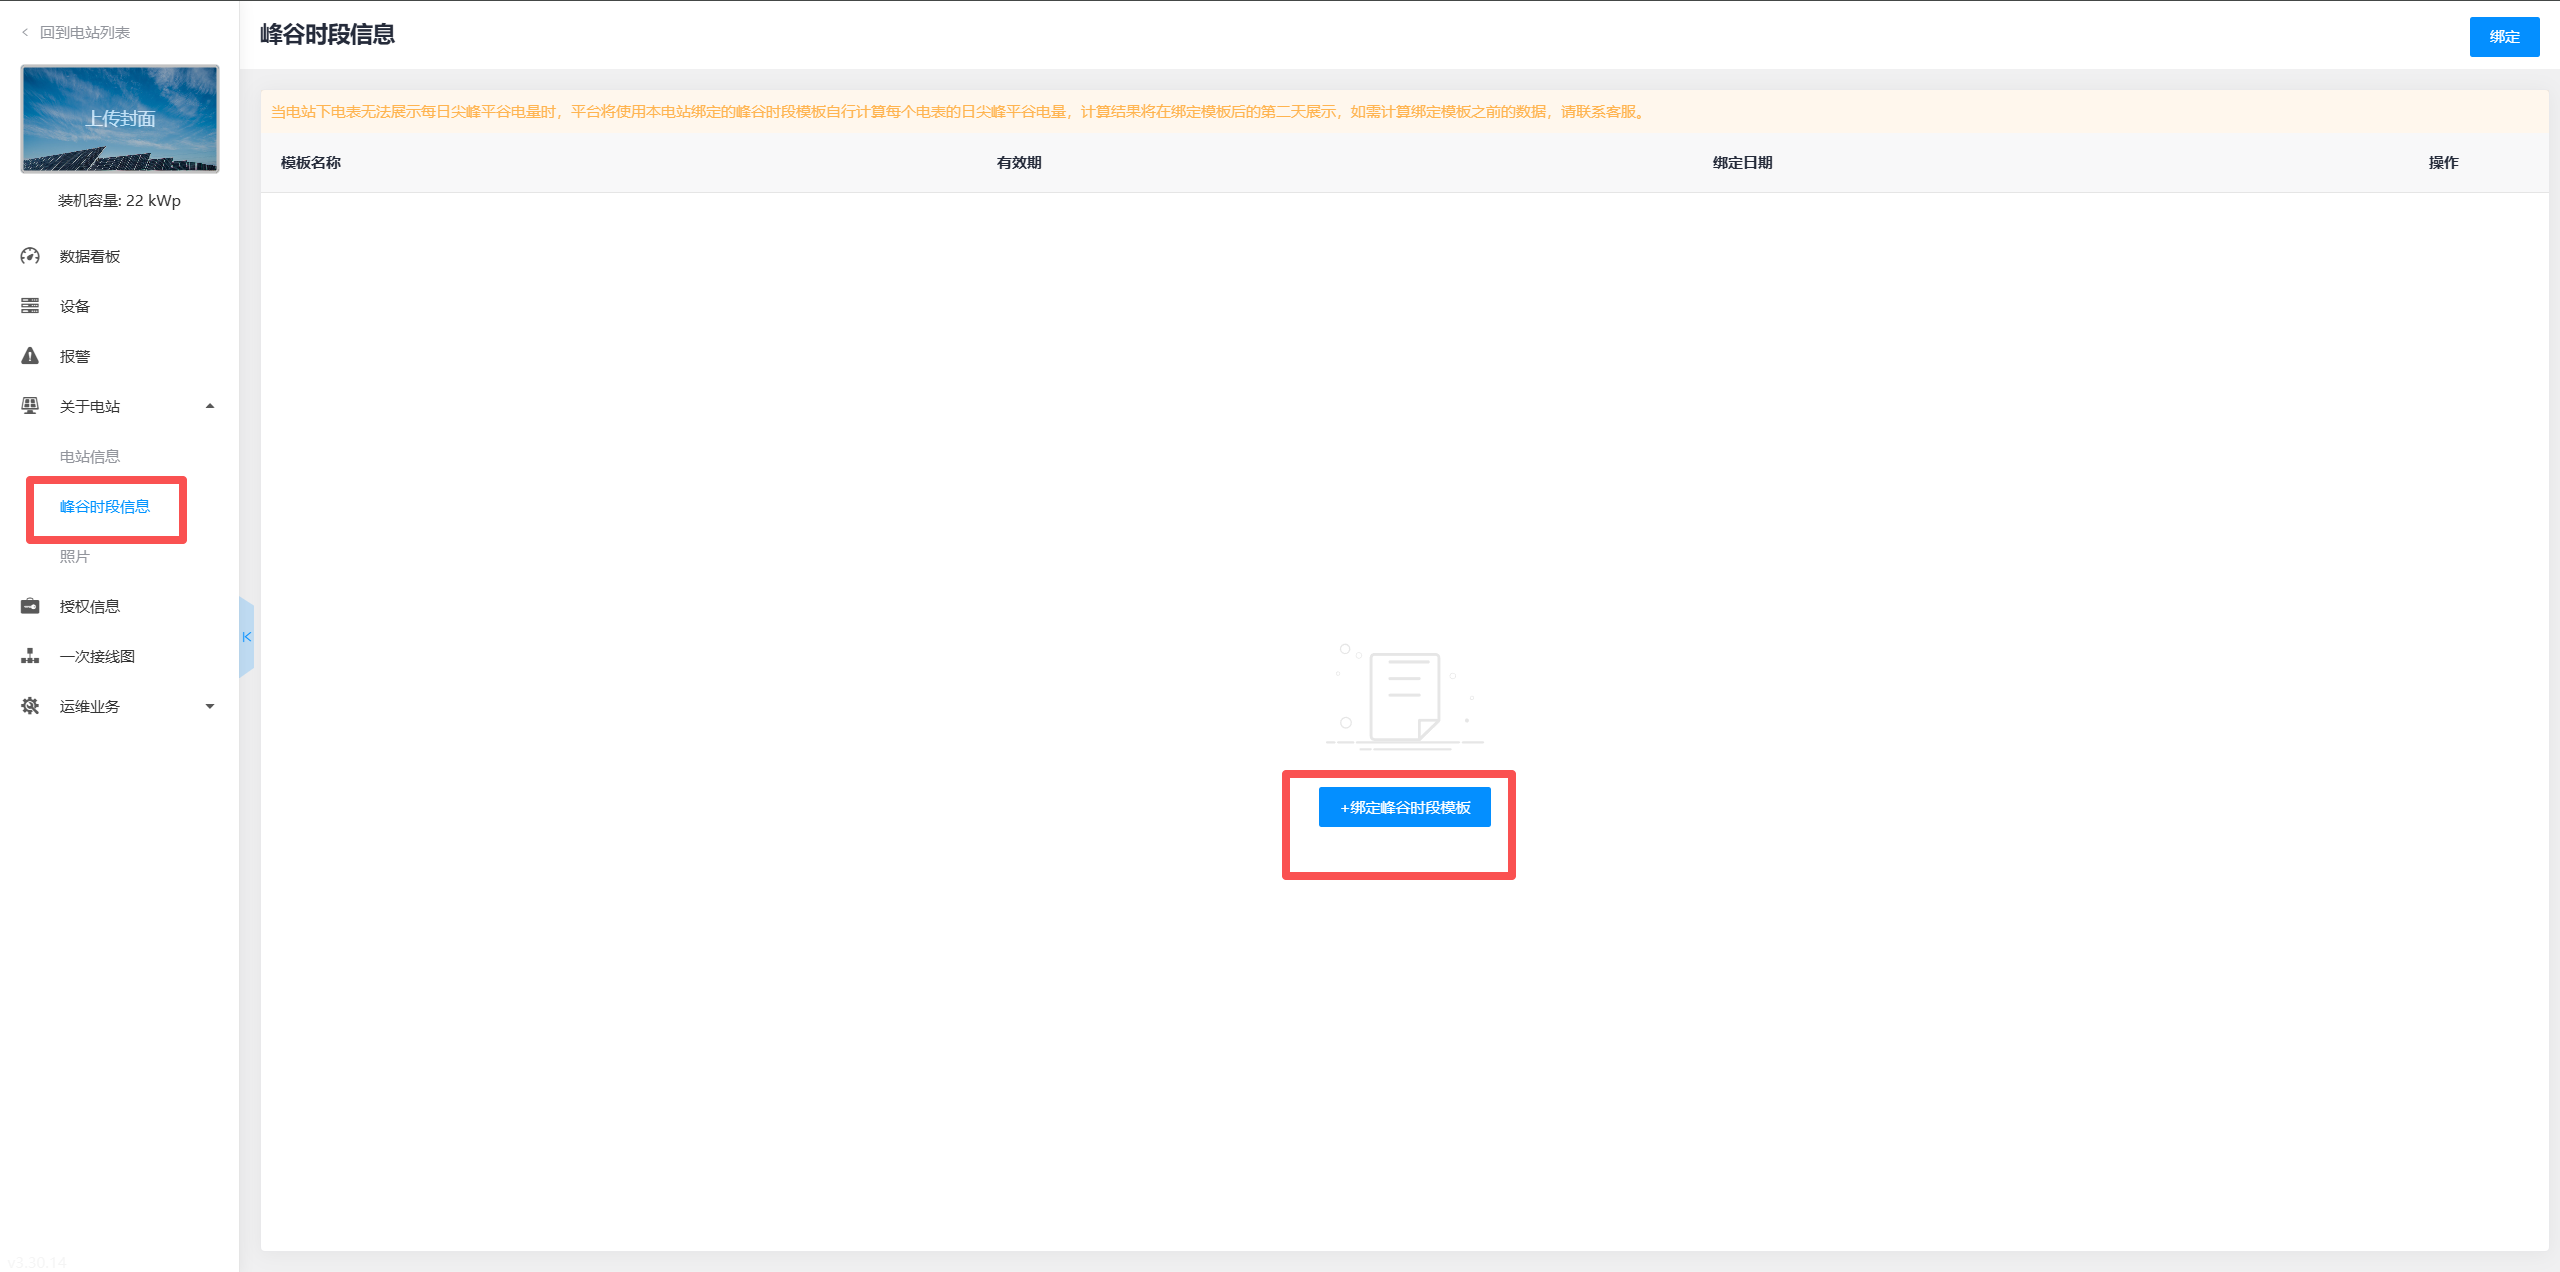The width and height of the screenshot is (2560, 1272).
Task: Open the 电站信息 submenu item
Action: 89,456
